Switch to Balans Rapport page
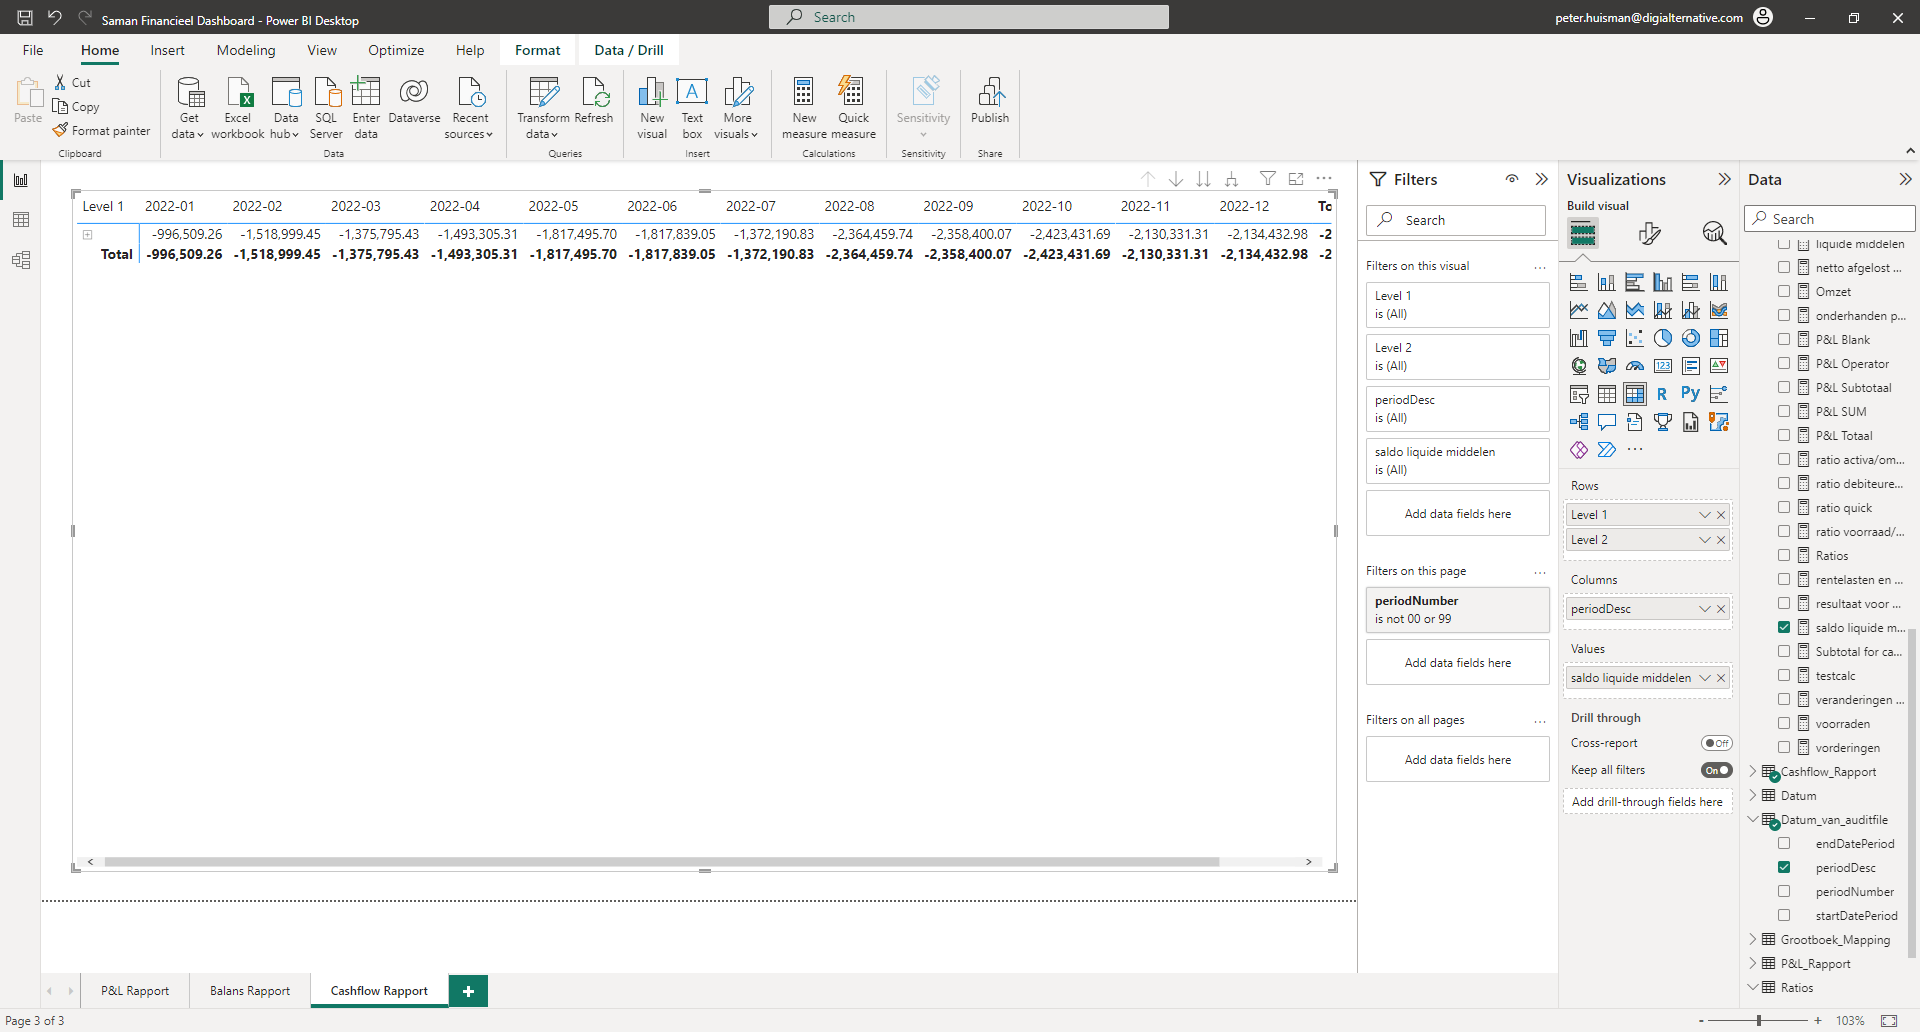Viewport: 1920px width, 1032px height. 250,991
